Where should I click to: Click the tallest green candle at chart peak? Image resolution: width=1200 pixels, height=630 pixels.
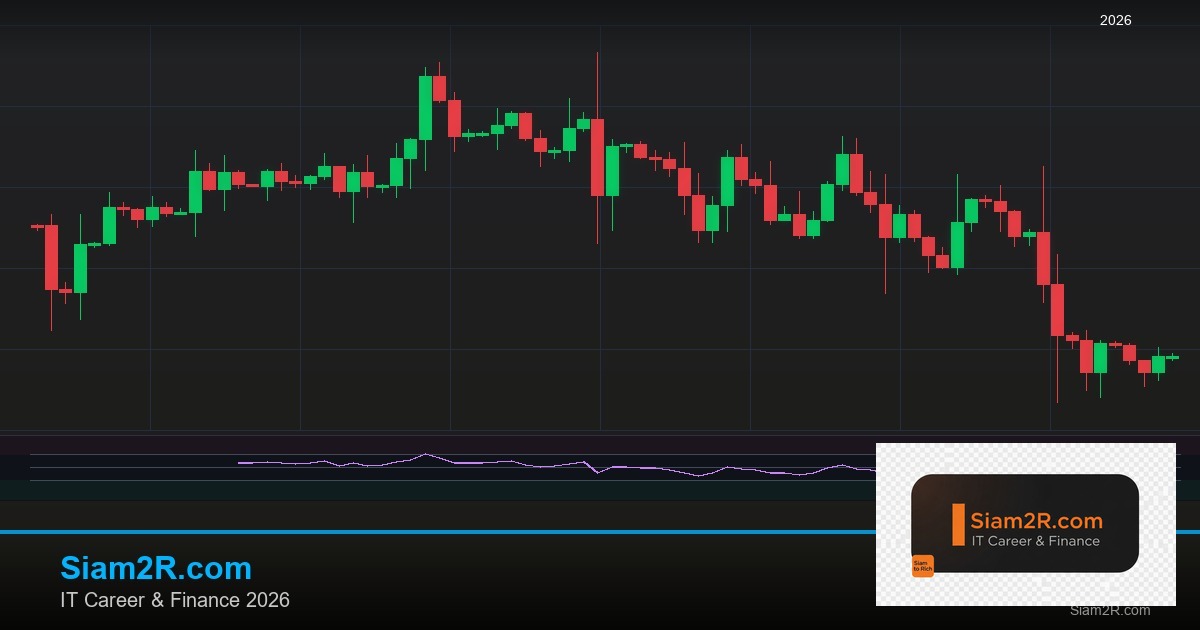click(425, 108)
